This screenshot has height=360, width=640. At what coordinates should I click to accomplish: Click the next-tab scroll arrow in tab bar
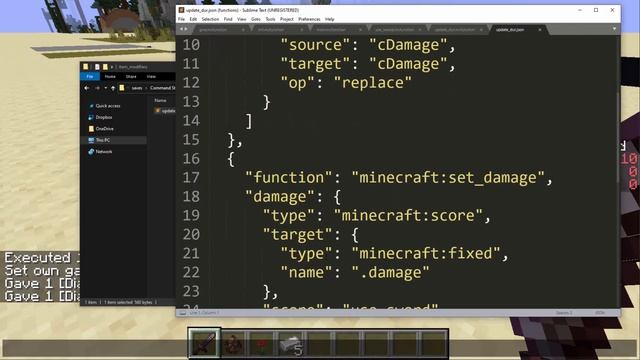tap(186, 29)
